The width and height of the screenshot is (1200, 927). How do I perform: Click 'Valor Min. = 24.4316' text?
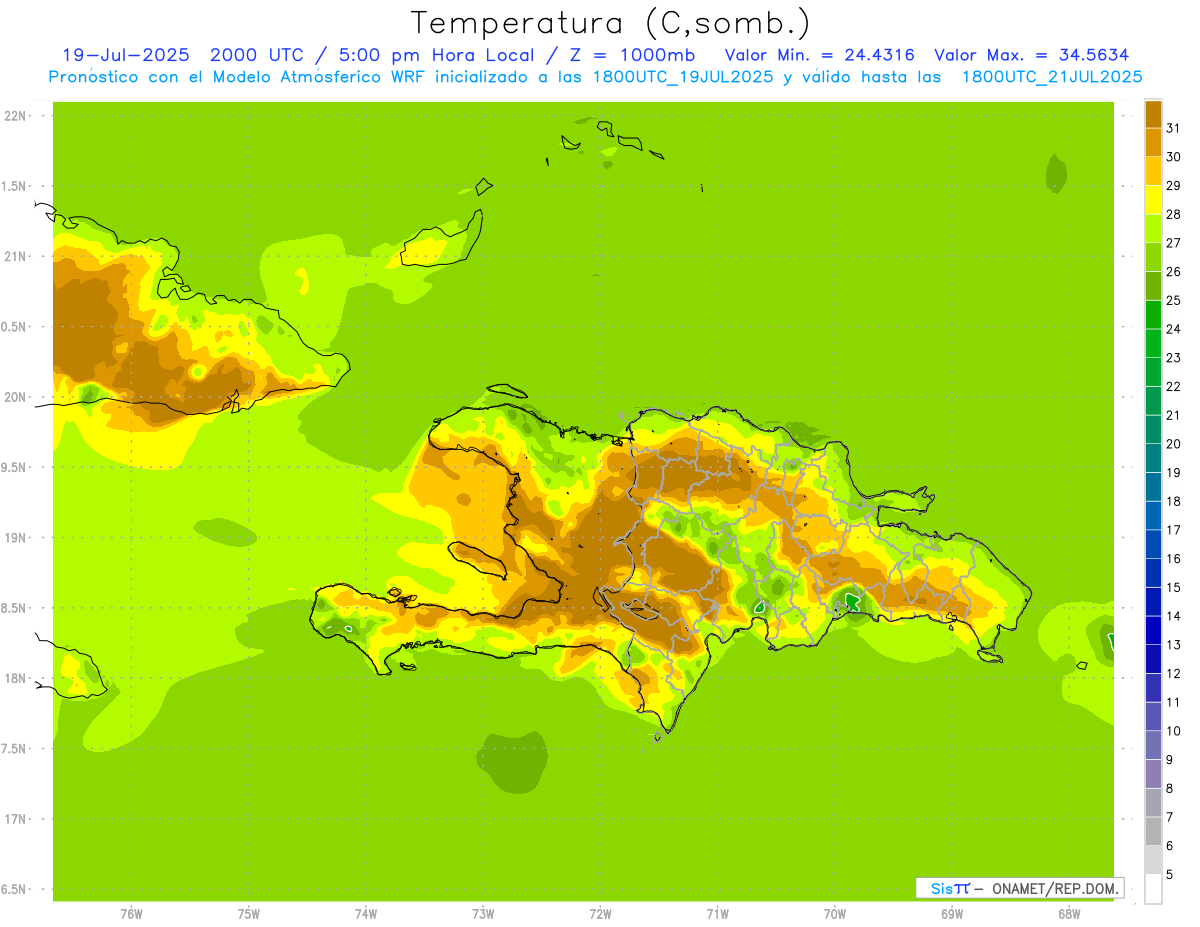(819, 55)
